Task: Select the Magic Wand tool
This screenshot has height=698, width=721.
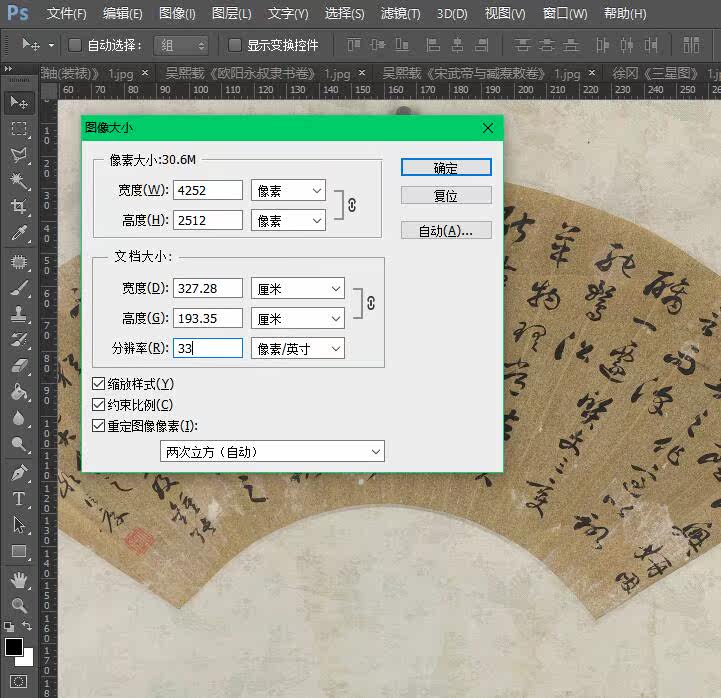Action: pos(18,181)
